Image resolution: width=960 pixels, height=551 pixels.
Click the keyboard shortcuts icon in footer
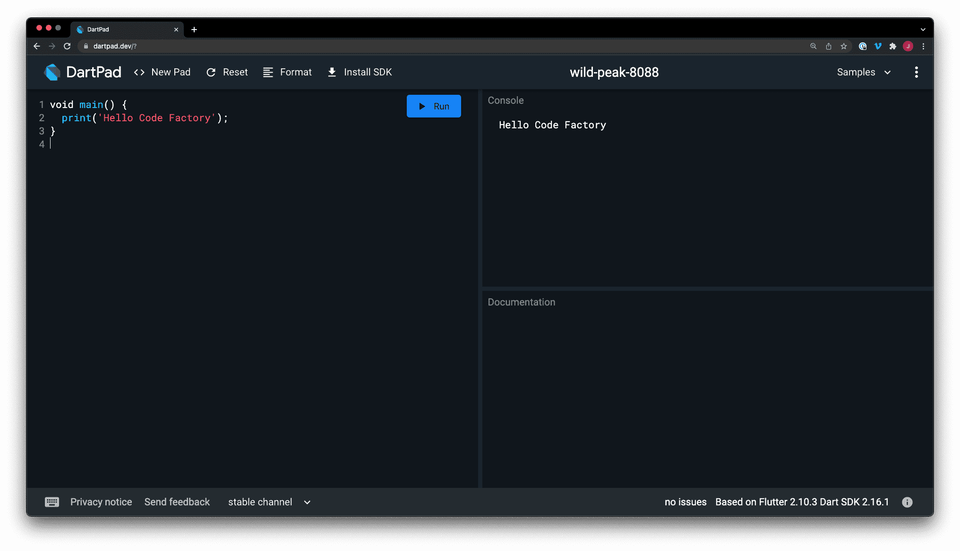pos(52,502)
